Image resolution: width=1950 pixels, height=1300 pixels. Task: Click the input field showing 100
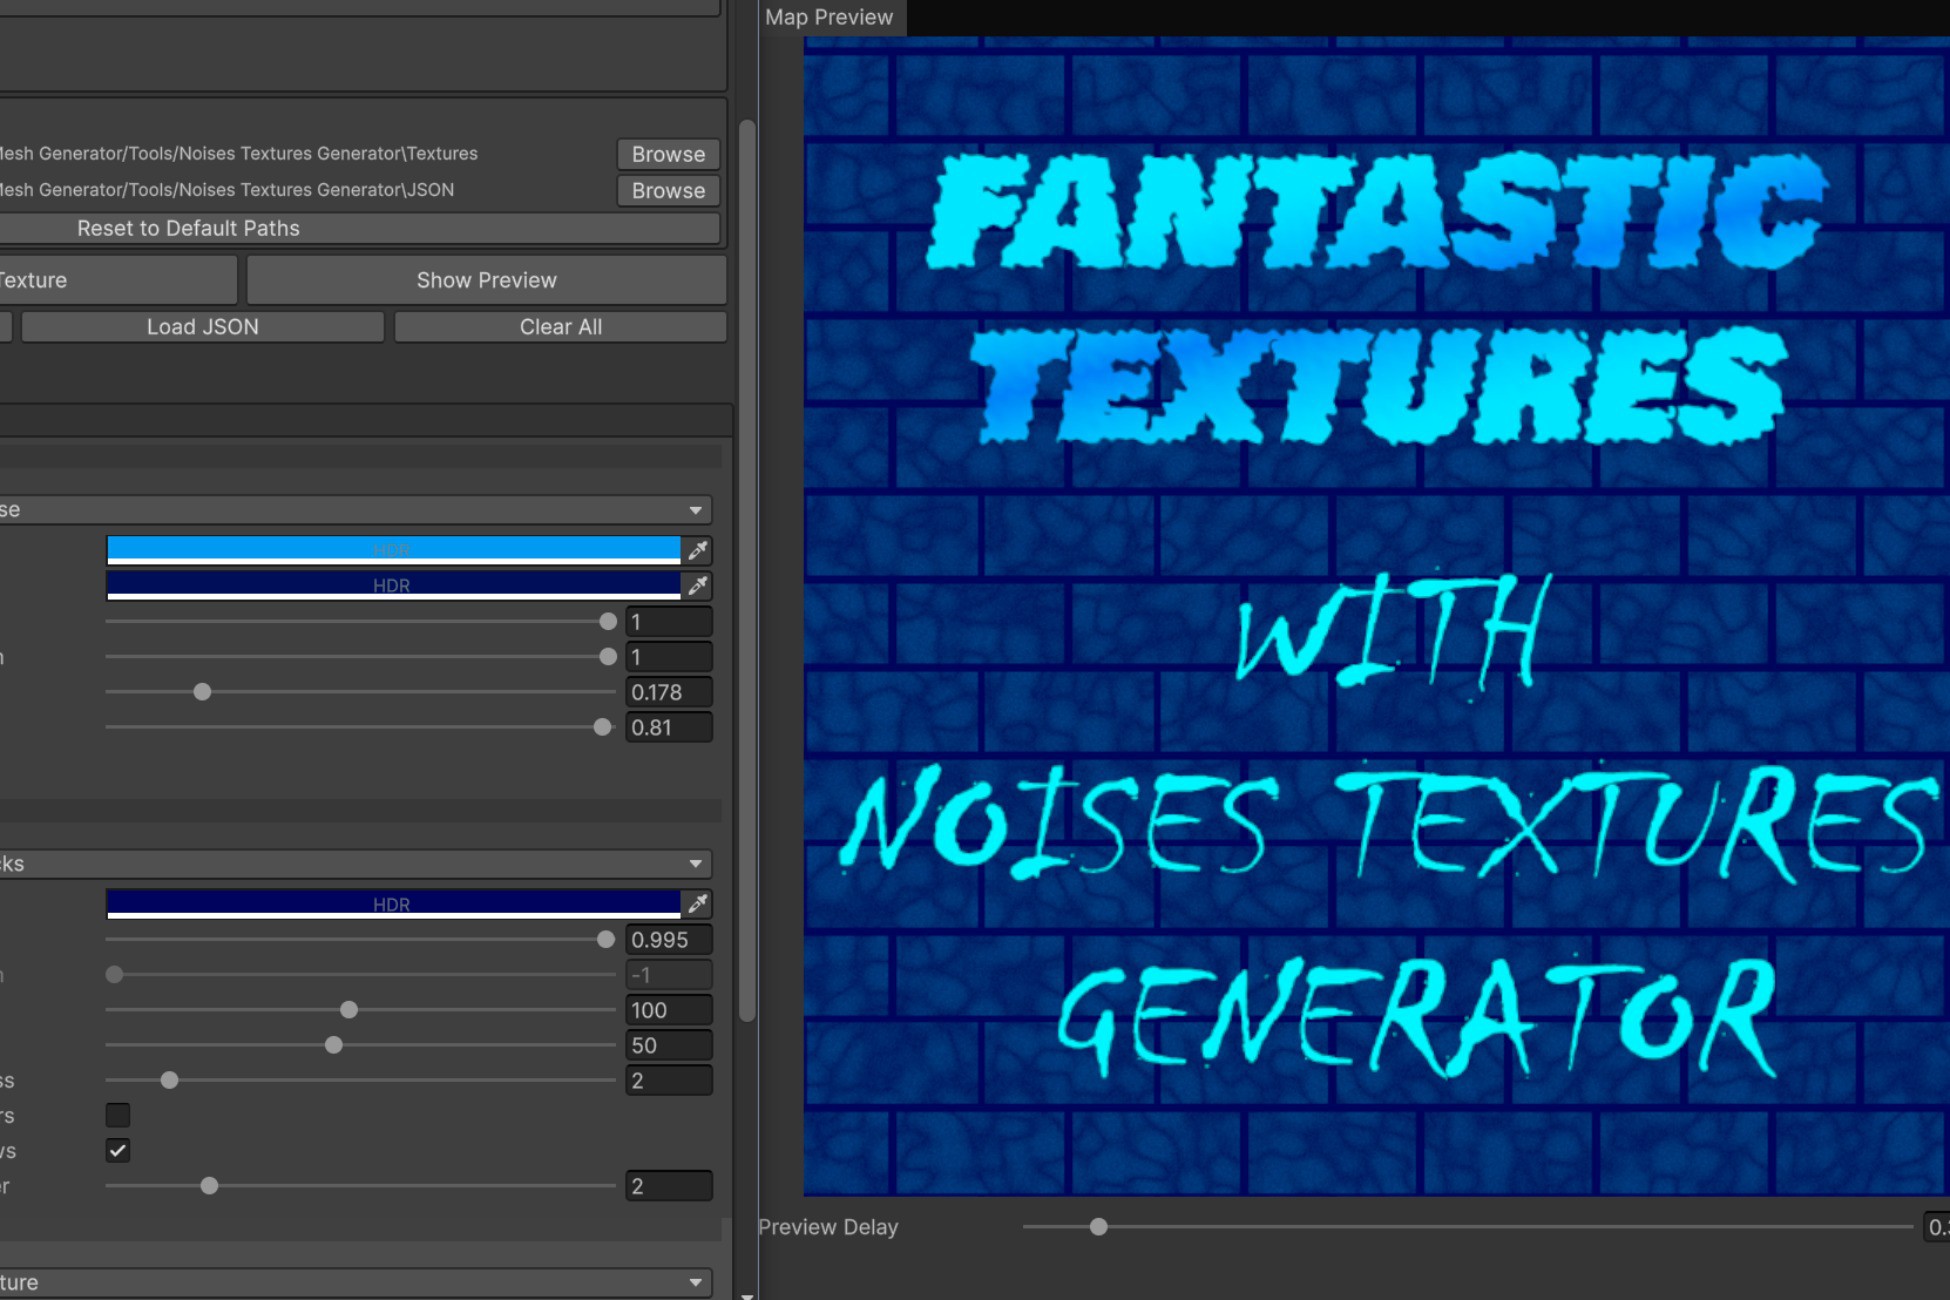669,1010
